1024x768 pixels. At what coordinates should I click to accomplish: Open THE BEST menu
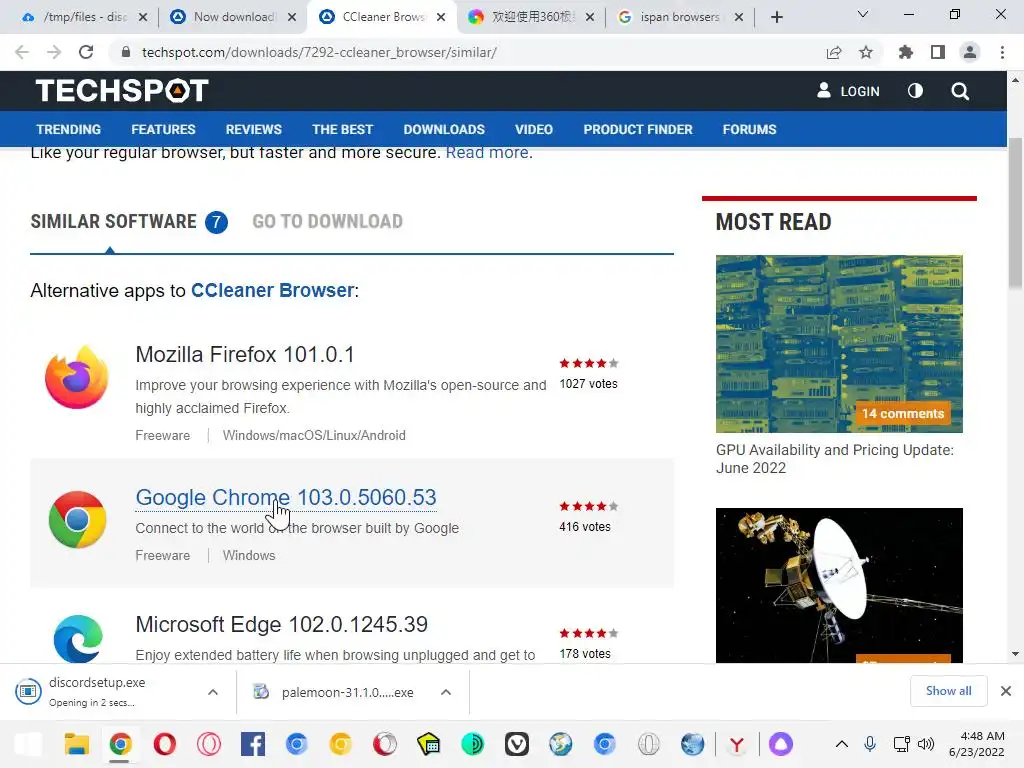click(x=342, y=129)
